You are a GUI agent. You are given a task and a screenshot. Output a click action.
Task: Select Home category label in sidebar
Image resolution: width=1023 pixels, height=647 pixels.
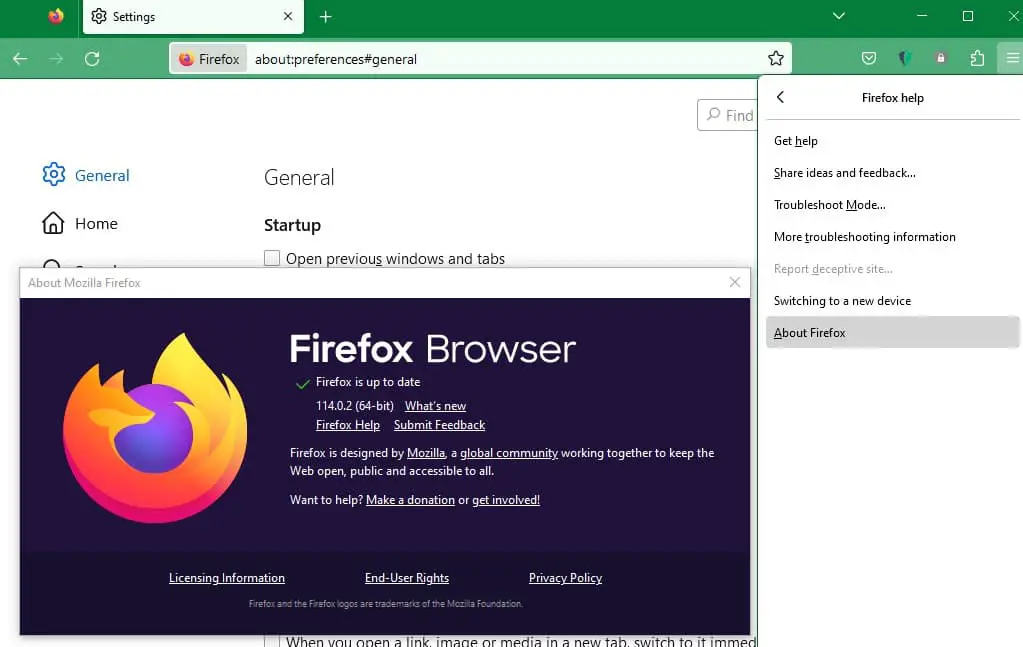[96, 224]
